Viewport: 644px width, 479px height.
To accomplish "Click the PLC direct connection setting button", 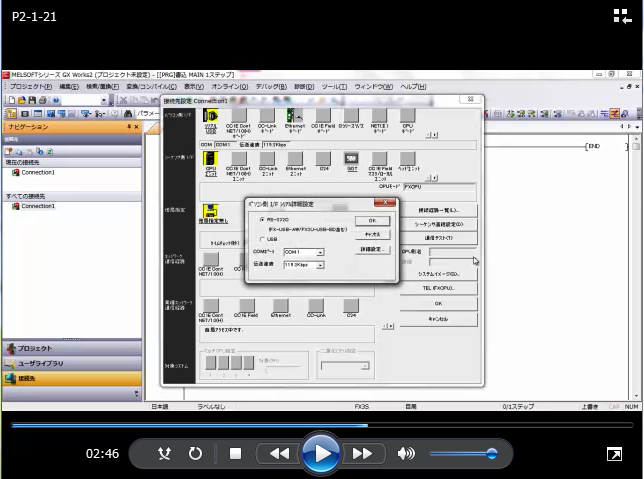I will click(439, 224).
